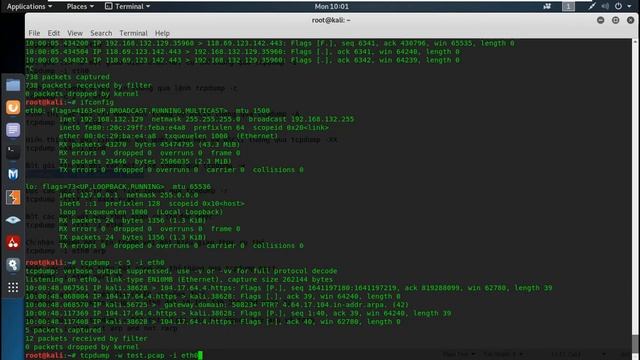Image resolution: width=640 pixels, height=360 pixels.
Task: Click the screen recorder icon in top bar
Action: [547, 6]
